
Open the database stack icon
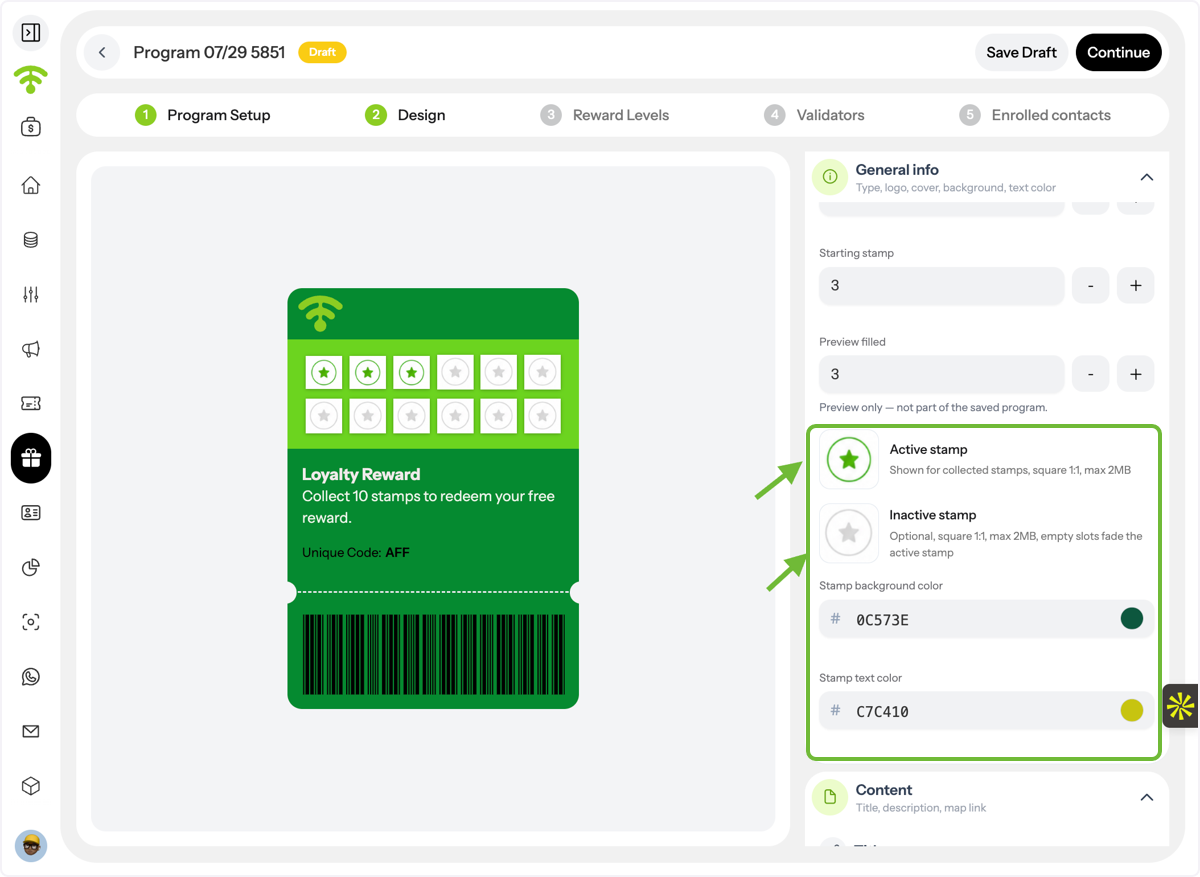31,240
